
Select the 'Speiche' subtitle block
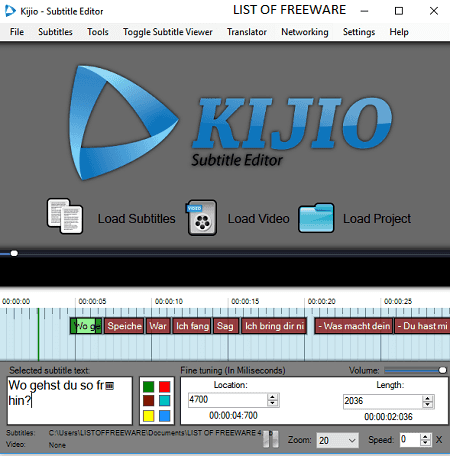click(124, 326)
